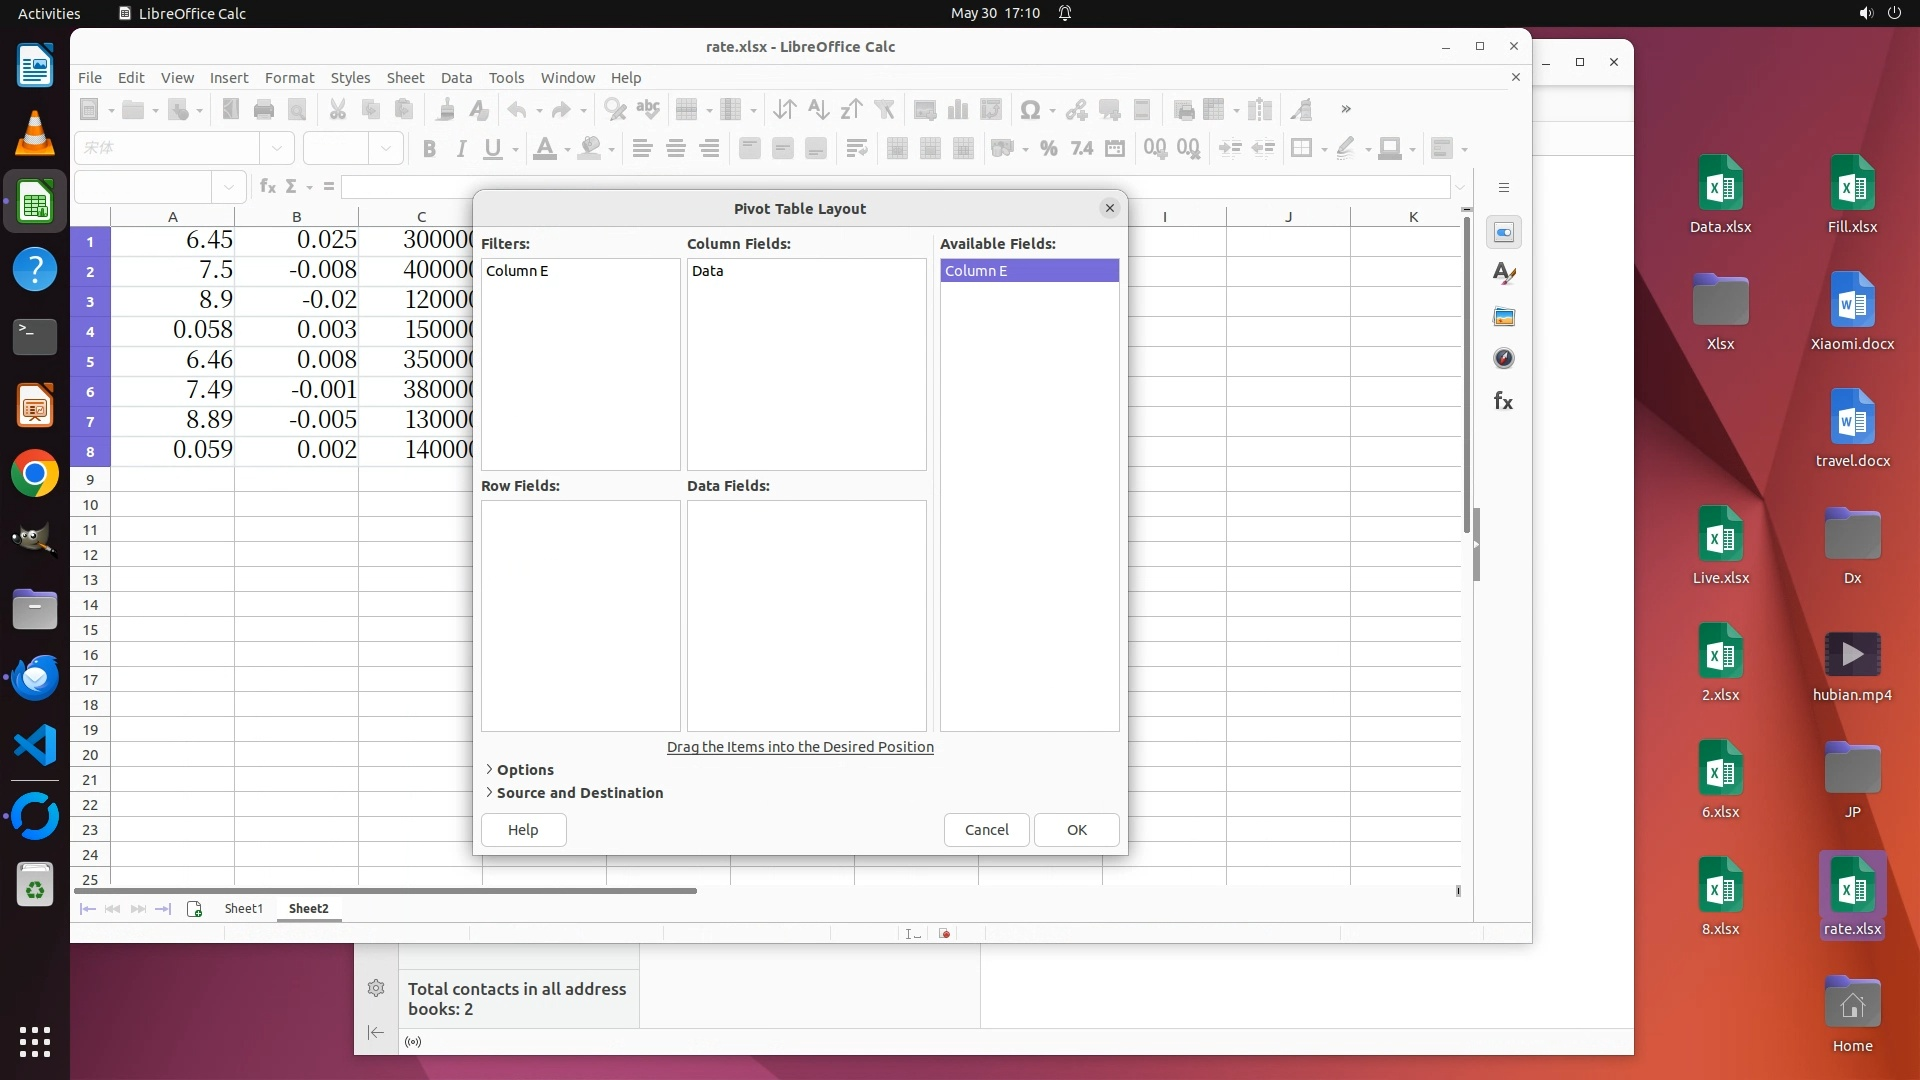Viewport: 1920px width, 1080px height.
Task: Select Column E in Available Fields
Action: tap(1028, 270)
